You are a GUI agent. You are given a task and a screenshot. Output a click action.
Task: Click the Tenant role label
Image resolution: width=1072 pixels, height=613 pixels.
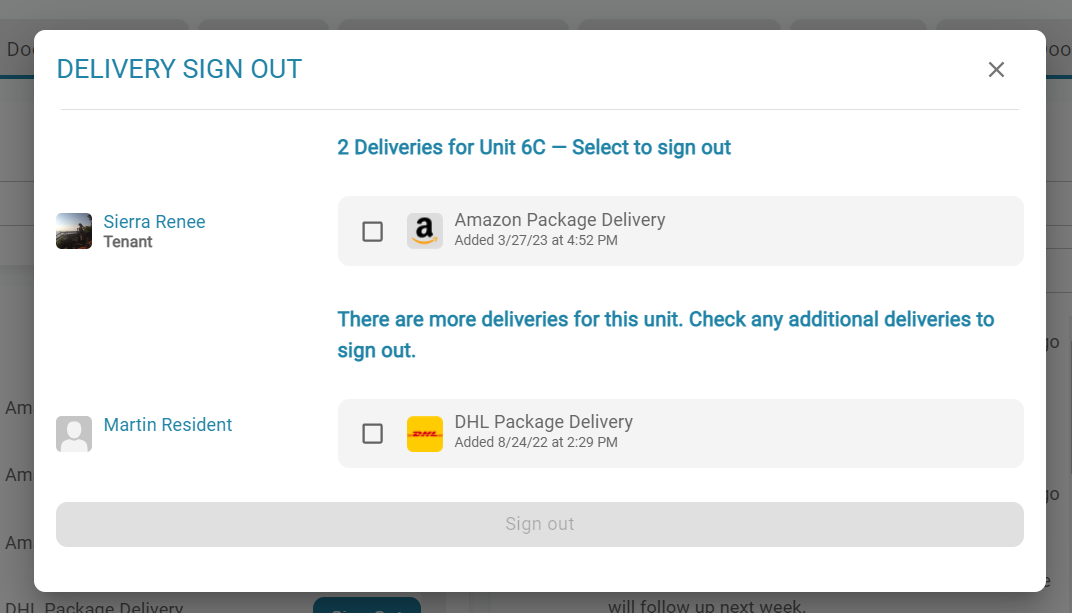click(x=128, y=242)
